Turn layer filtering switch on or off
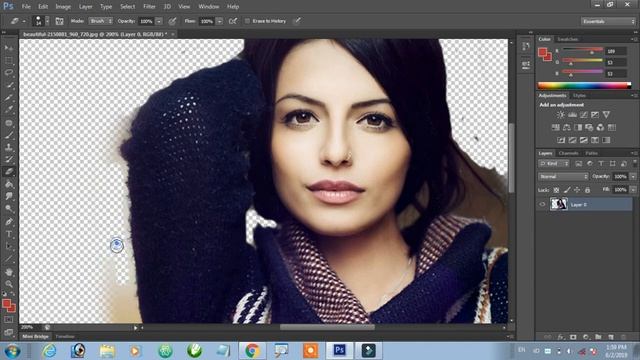This screenshot has height=360, width=640. 635,163
